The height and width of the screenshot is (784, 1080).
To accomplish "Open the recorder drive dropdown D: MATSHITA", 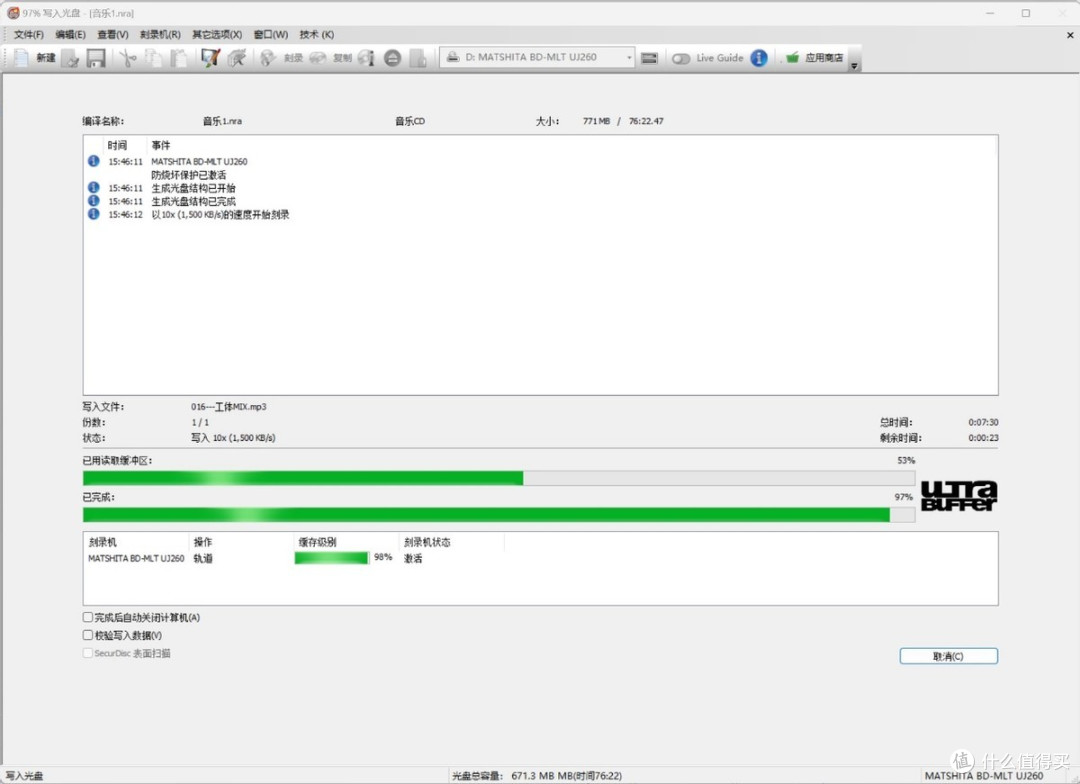I will pyautogui.click(x=537, y=57).
